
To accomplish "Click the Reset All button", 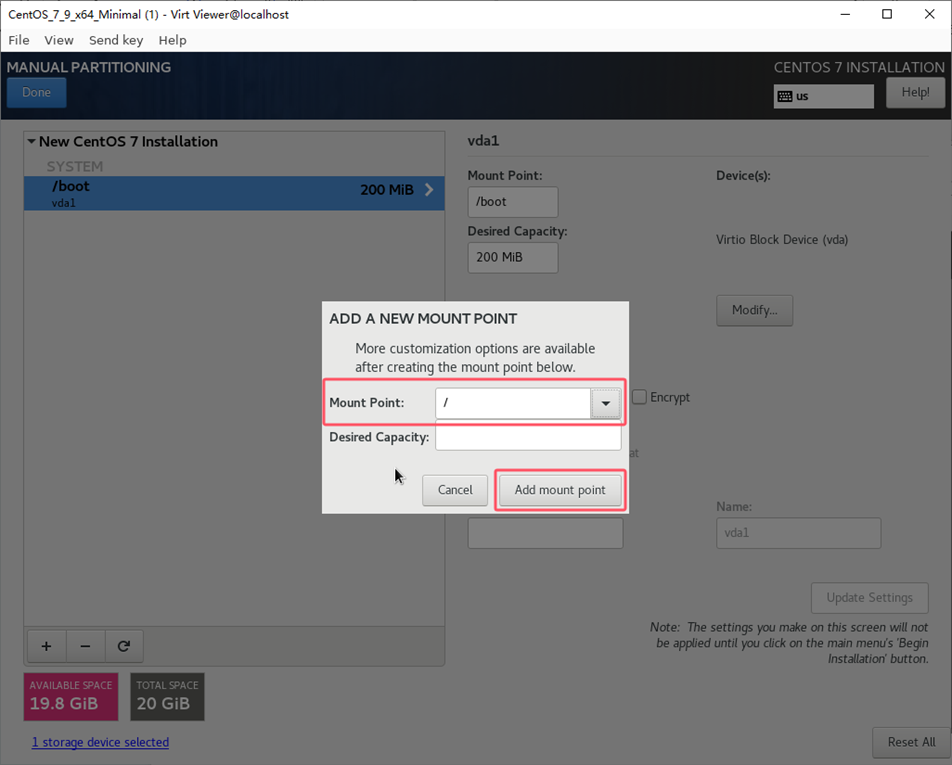I will (911, 742).
